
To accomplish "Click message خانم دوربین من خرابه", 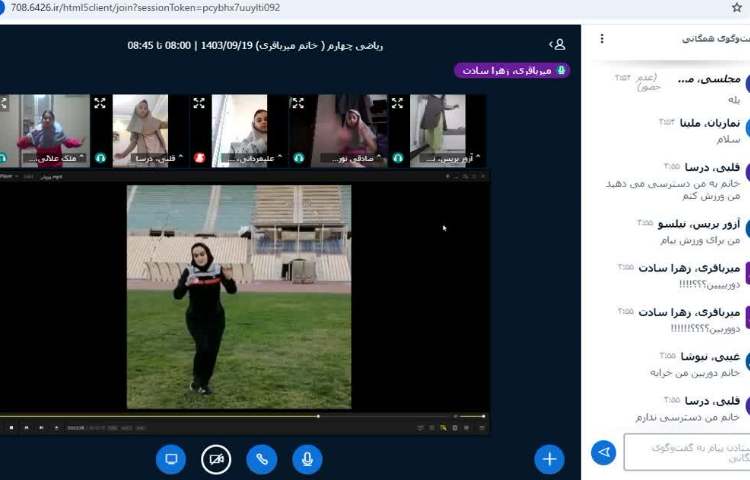I will 695,372.
